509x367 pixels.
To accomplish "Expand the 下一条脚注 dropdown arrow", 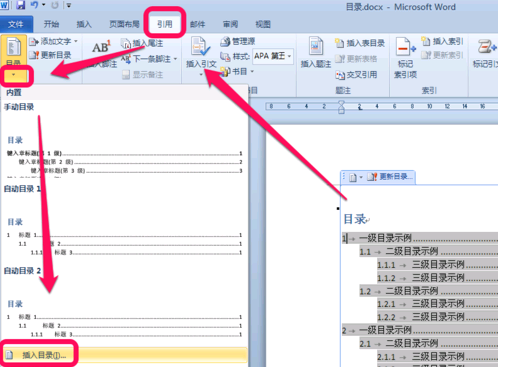I will coord(175,59).
